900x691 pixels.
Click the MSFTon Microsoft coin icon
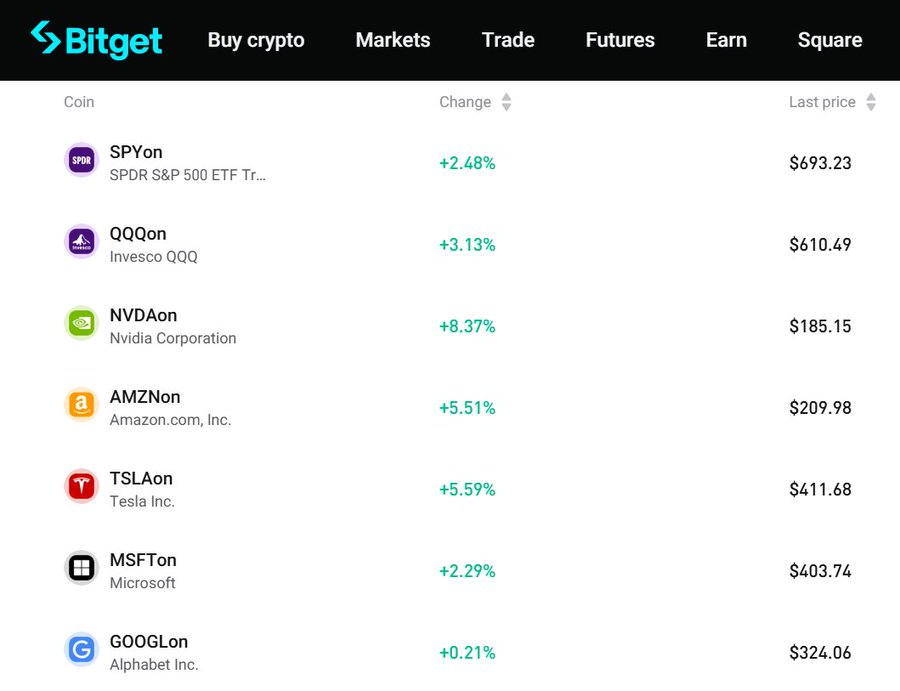pyautogui.click(x=81, y=568)
